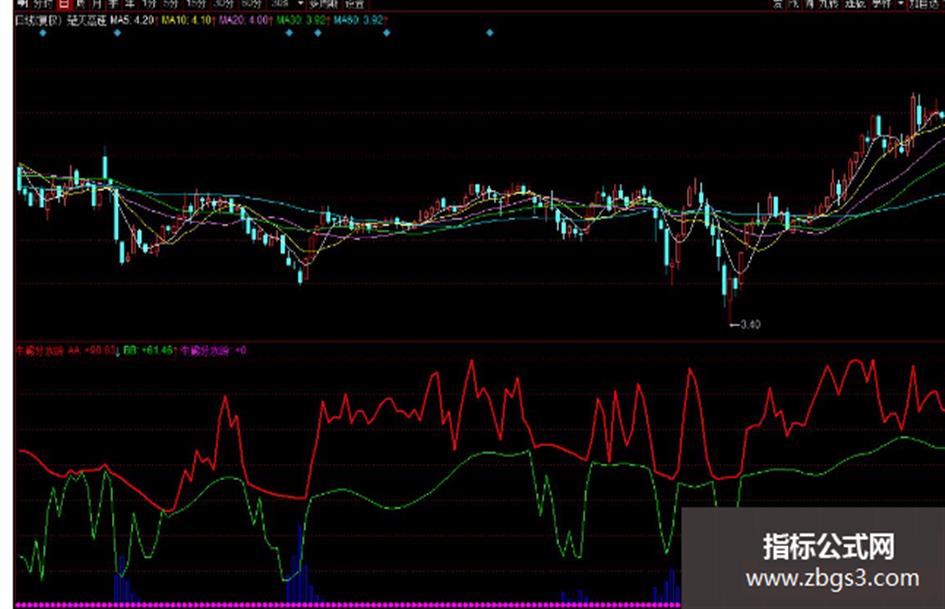Click the purple MA20: 4.00 value
The height and width of the screenshot is (609, 945).
point(242,20)
